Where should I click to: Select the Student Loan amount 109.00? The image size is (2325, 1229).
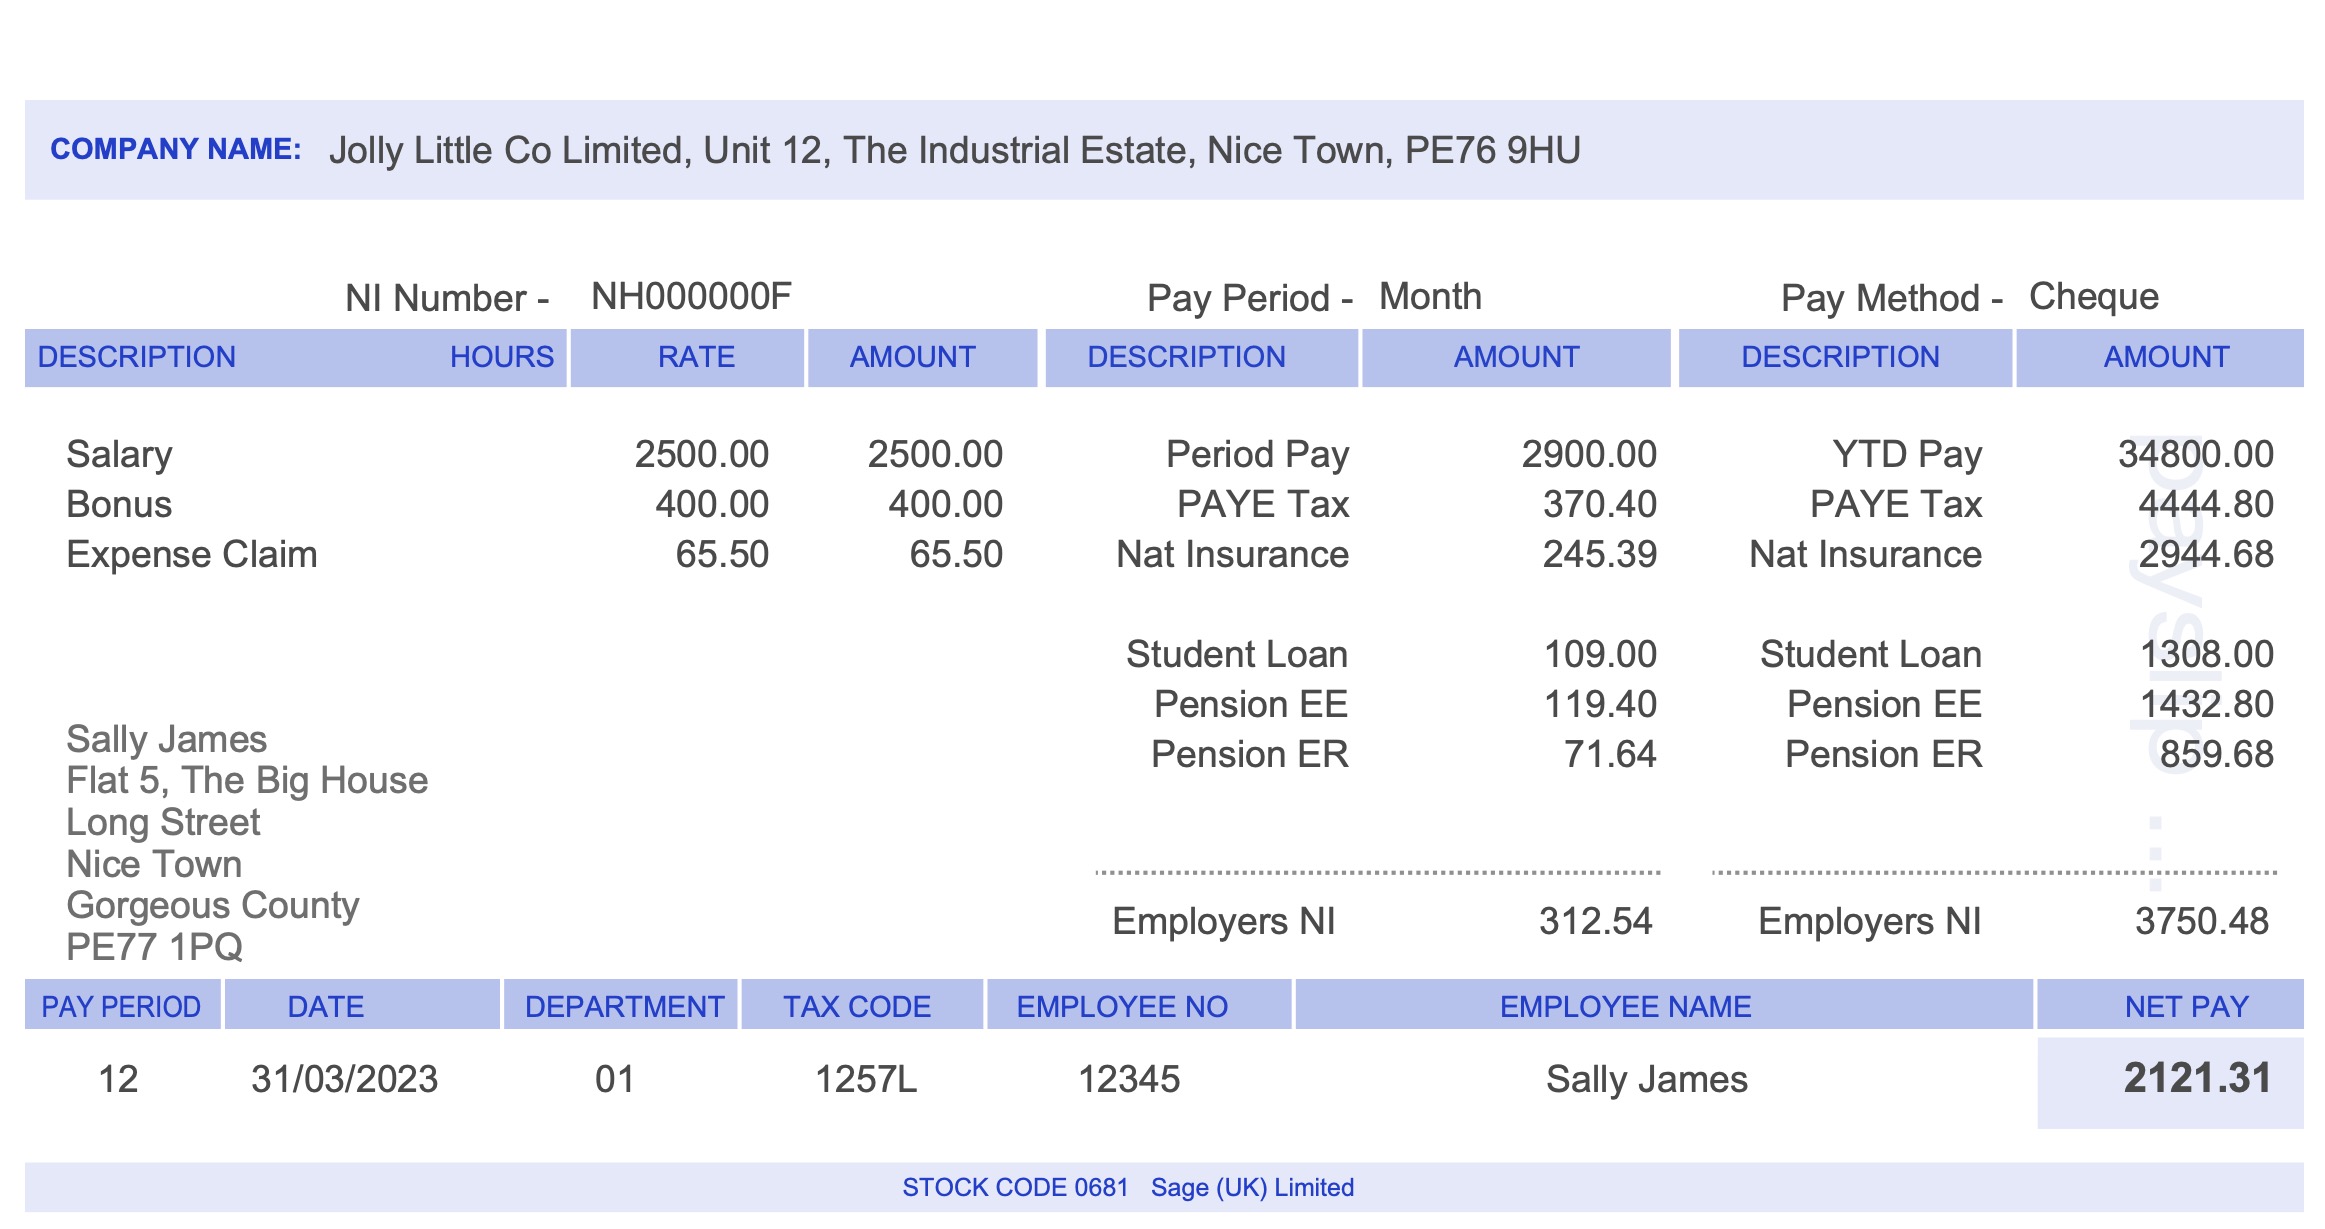[x=1603, y=654]
